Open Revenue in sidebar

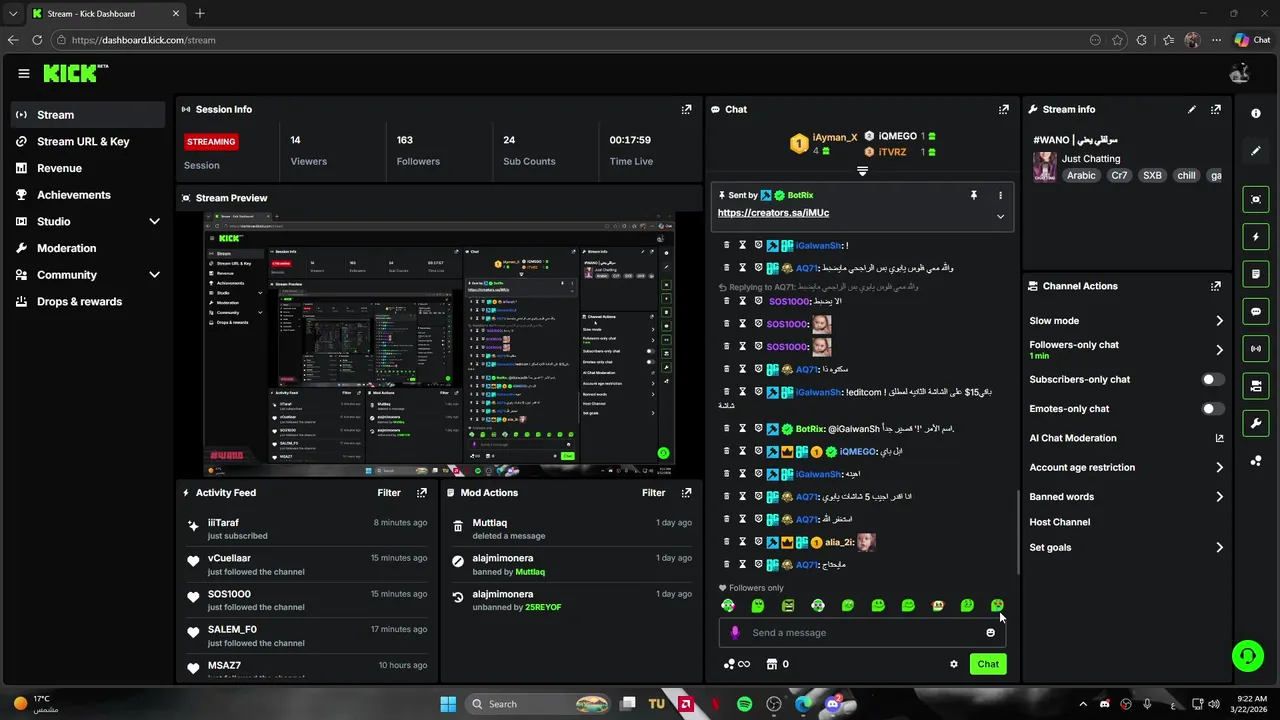tap(88, 168)
